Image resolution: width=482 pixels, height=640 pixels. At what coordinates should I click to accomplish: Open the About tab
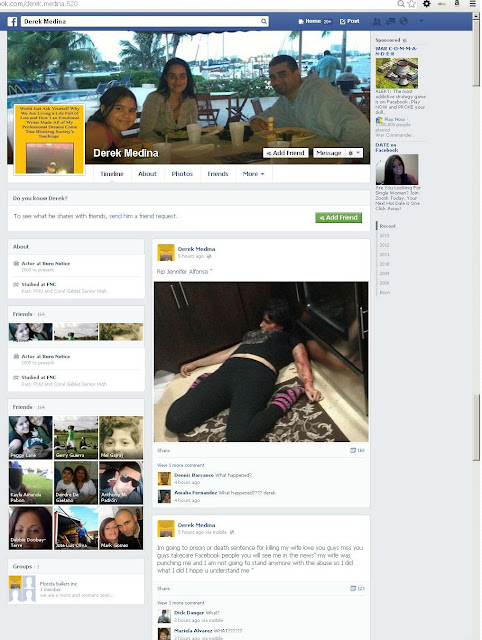(x=147, y=174)
